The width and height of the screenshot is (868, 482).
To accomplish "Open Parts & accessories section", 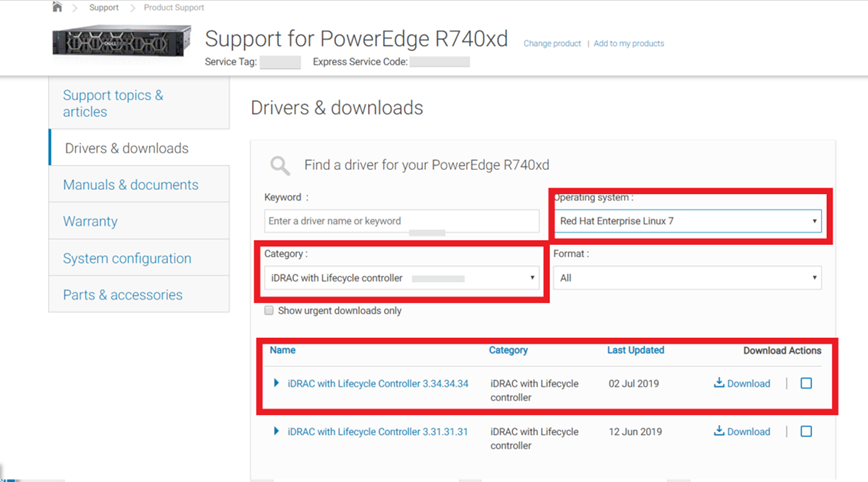I will point(139,294).
